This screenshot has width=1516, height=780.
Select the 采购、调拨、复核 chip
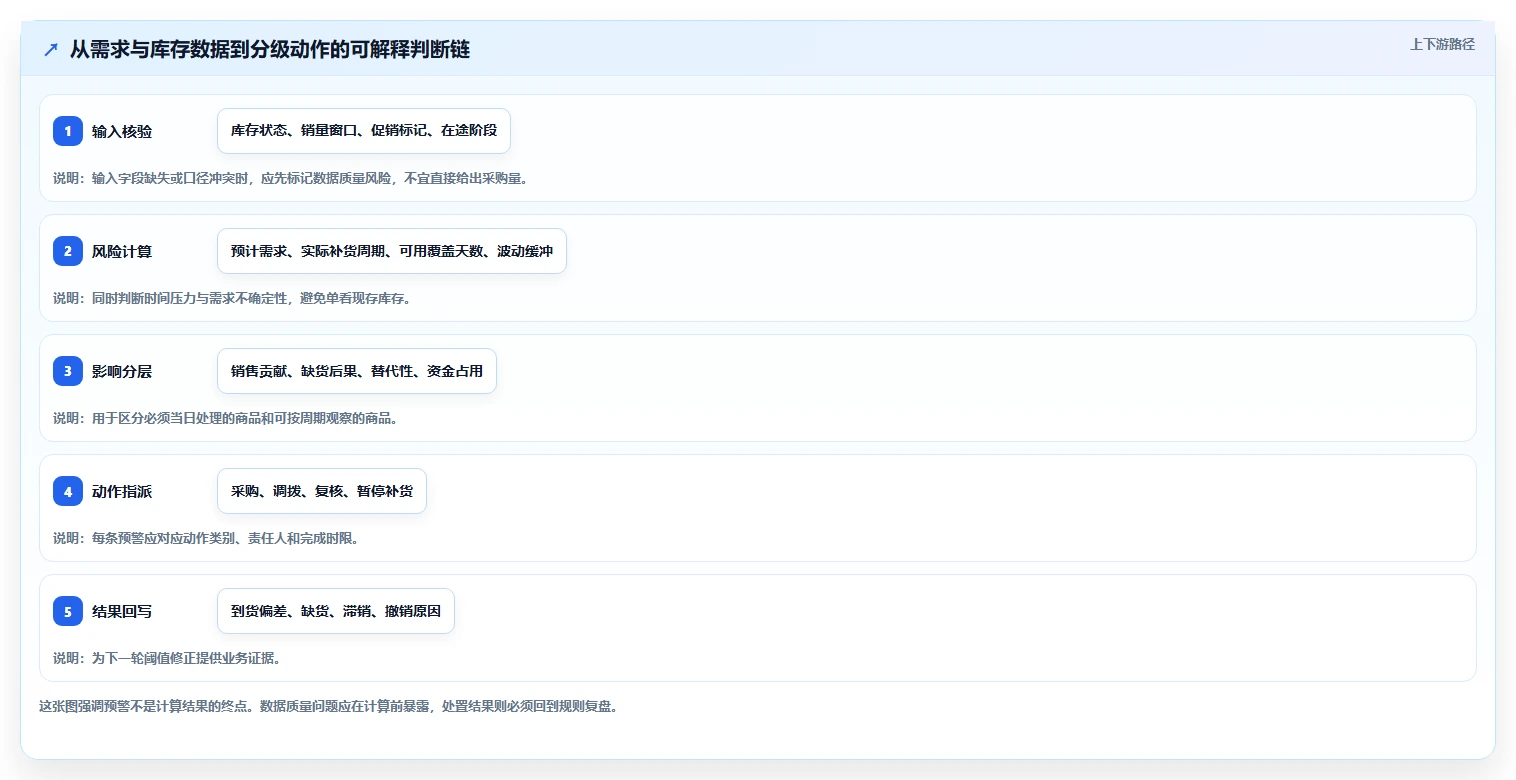coord(322,491)
